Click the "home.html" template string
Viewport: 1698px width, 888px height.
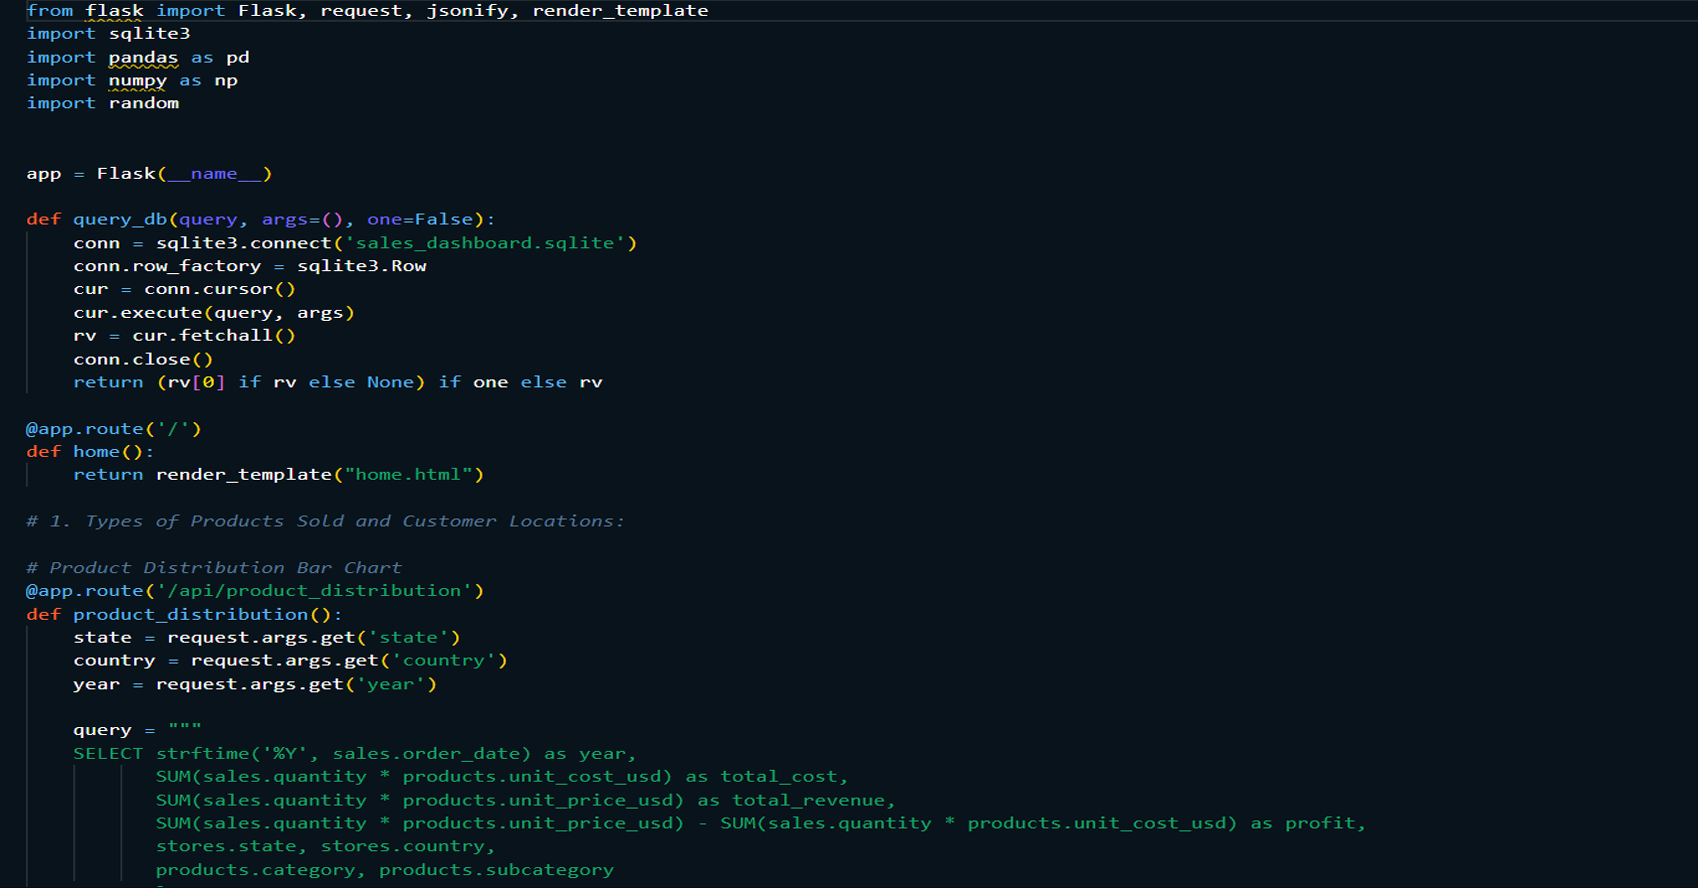point(408,475)
